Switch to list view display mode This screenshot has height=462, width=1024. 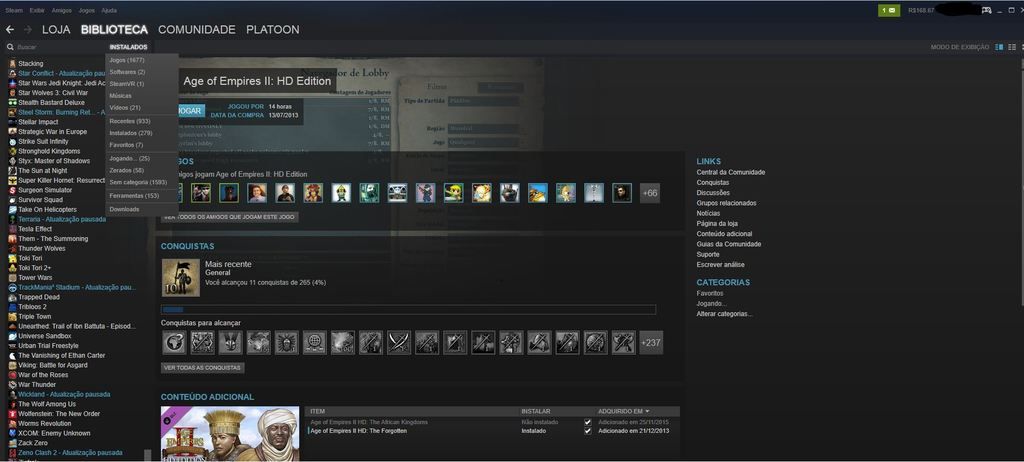[1012, 47]
